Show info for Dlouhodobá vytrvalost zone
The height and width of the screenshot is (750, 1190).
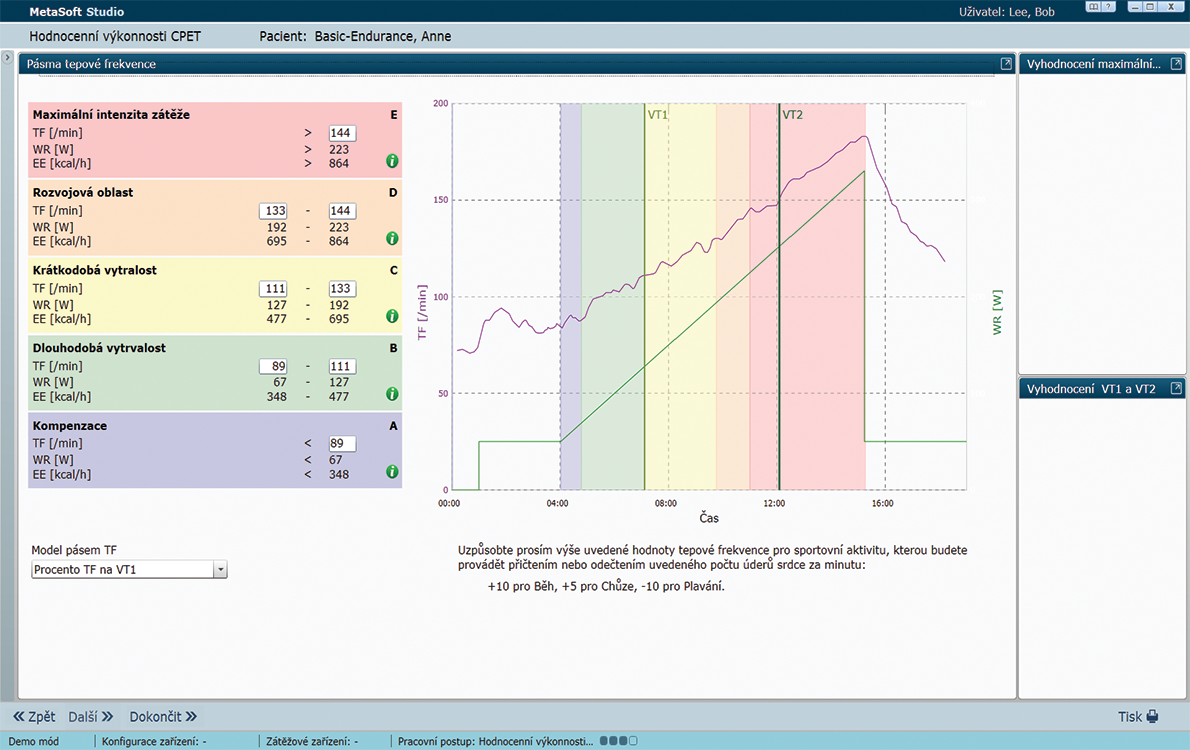tap(392, 394)
